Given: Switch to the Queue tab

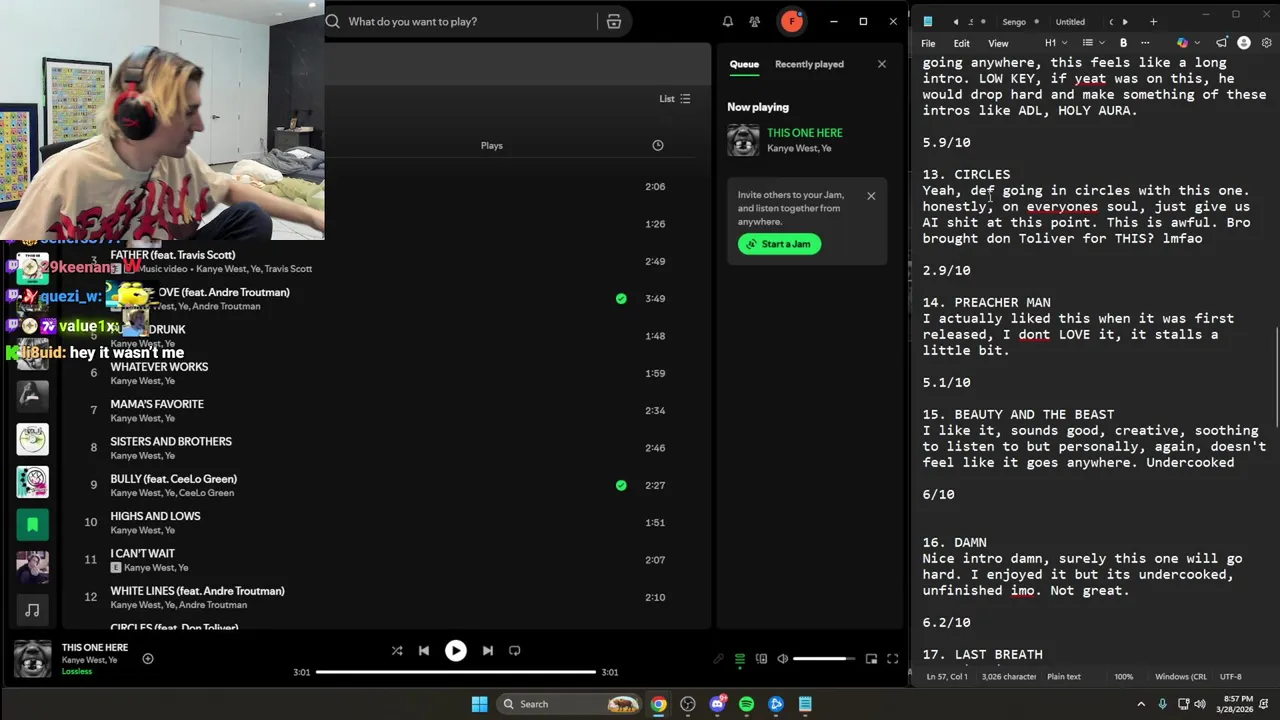Looking at the screenshot, I should click(x=744, y=64).
